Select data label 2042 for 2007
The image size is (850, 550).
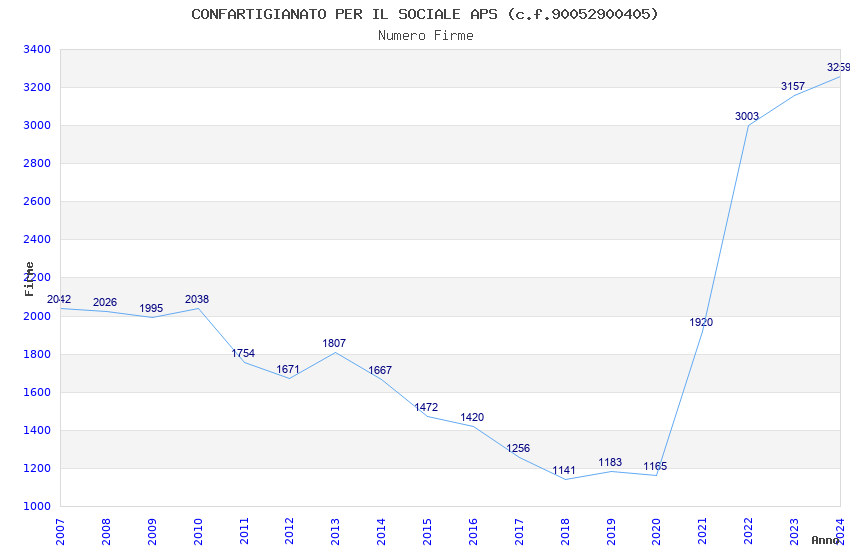coord(59,299)
